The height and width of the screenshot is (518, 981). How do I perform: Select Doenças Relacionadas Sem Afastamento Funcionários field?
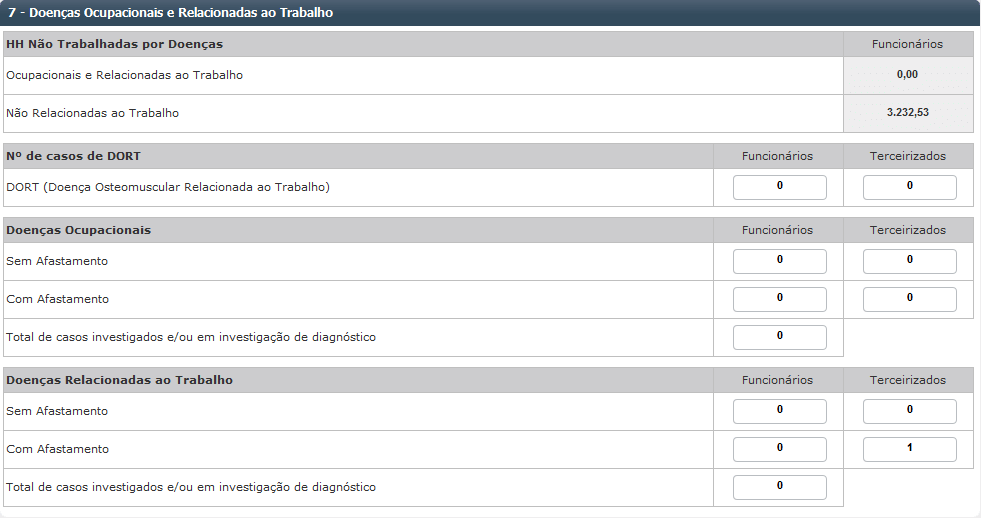779,411
